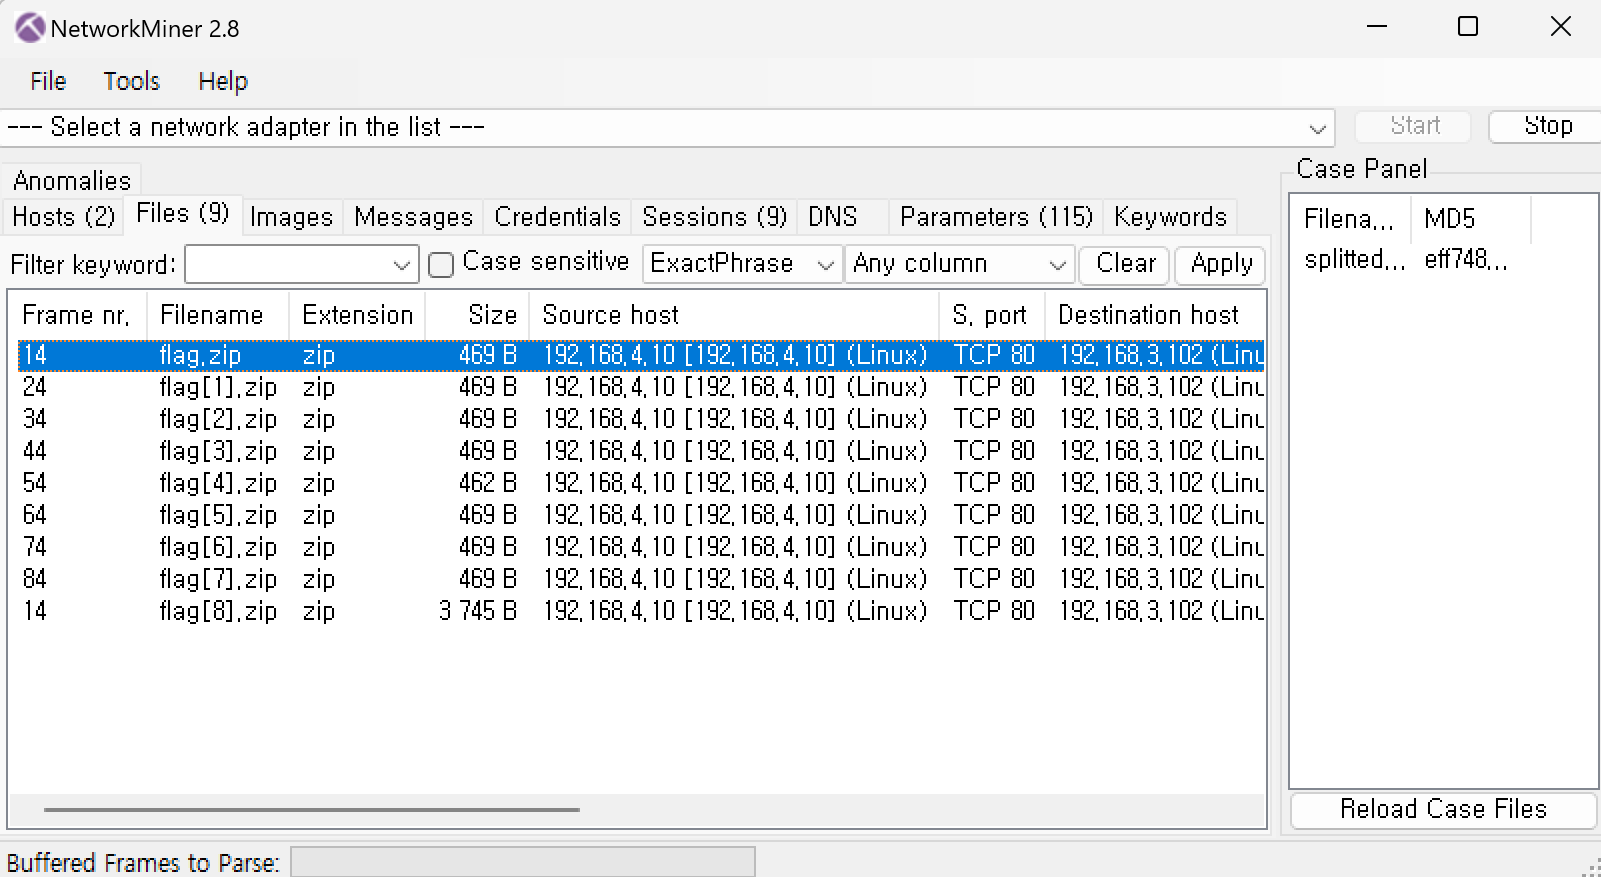Open the Any column dropdown
This screenshot has width=1601, height=877.
(x=959, y=264)
